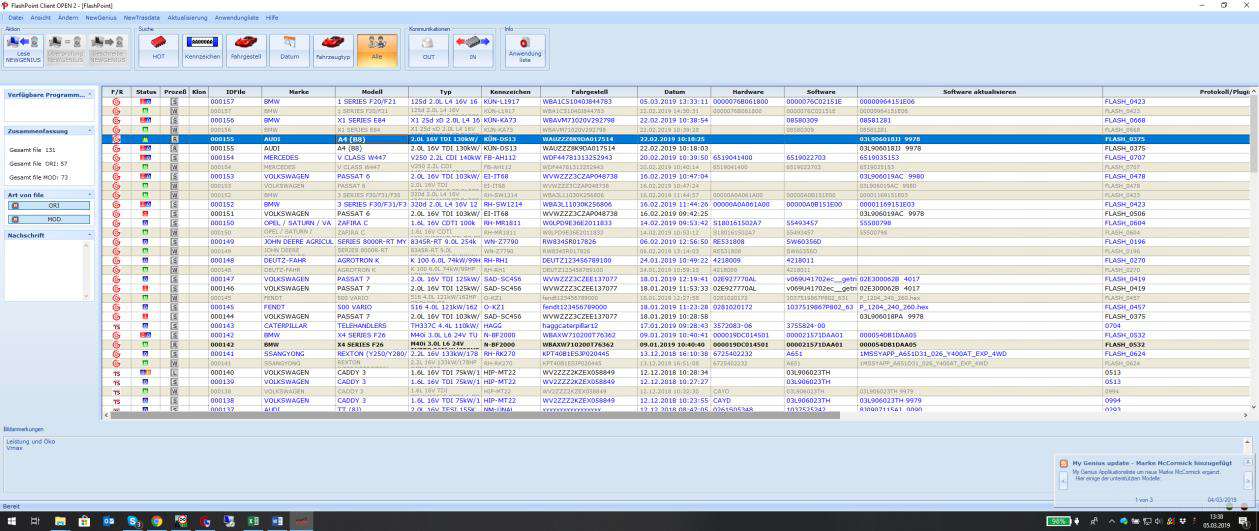
Task: Collapse the Art von file panel
Action: 90,193
